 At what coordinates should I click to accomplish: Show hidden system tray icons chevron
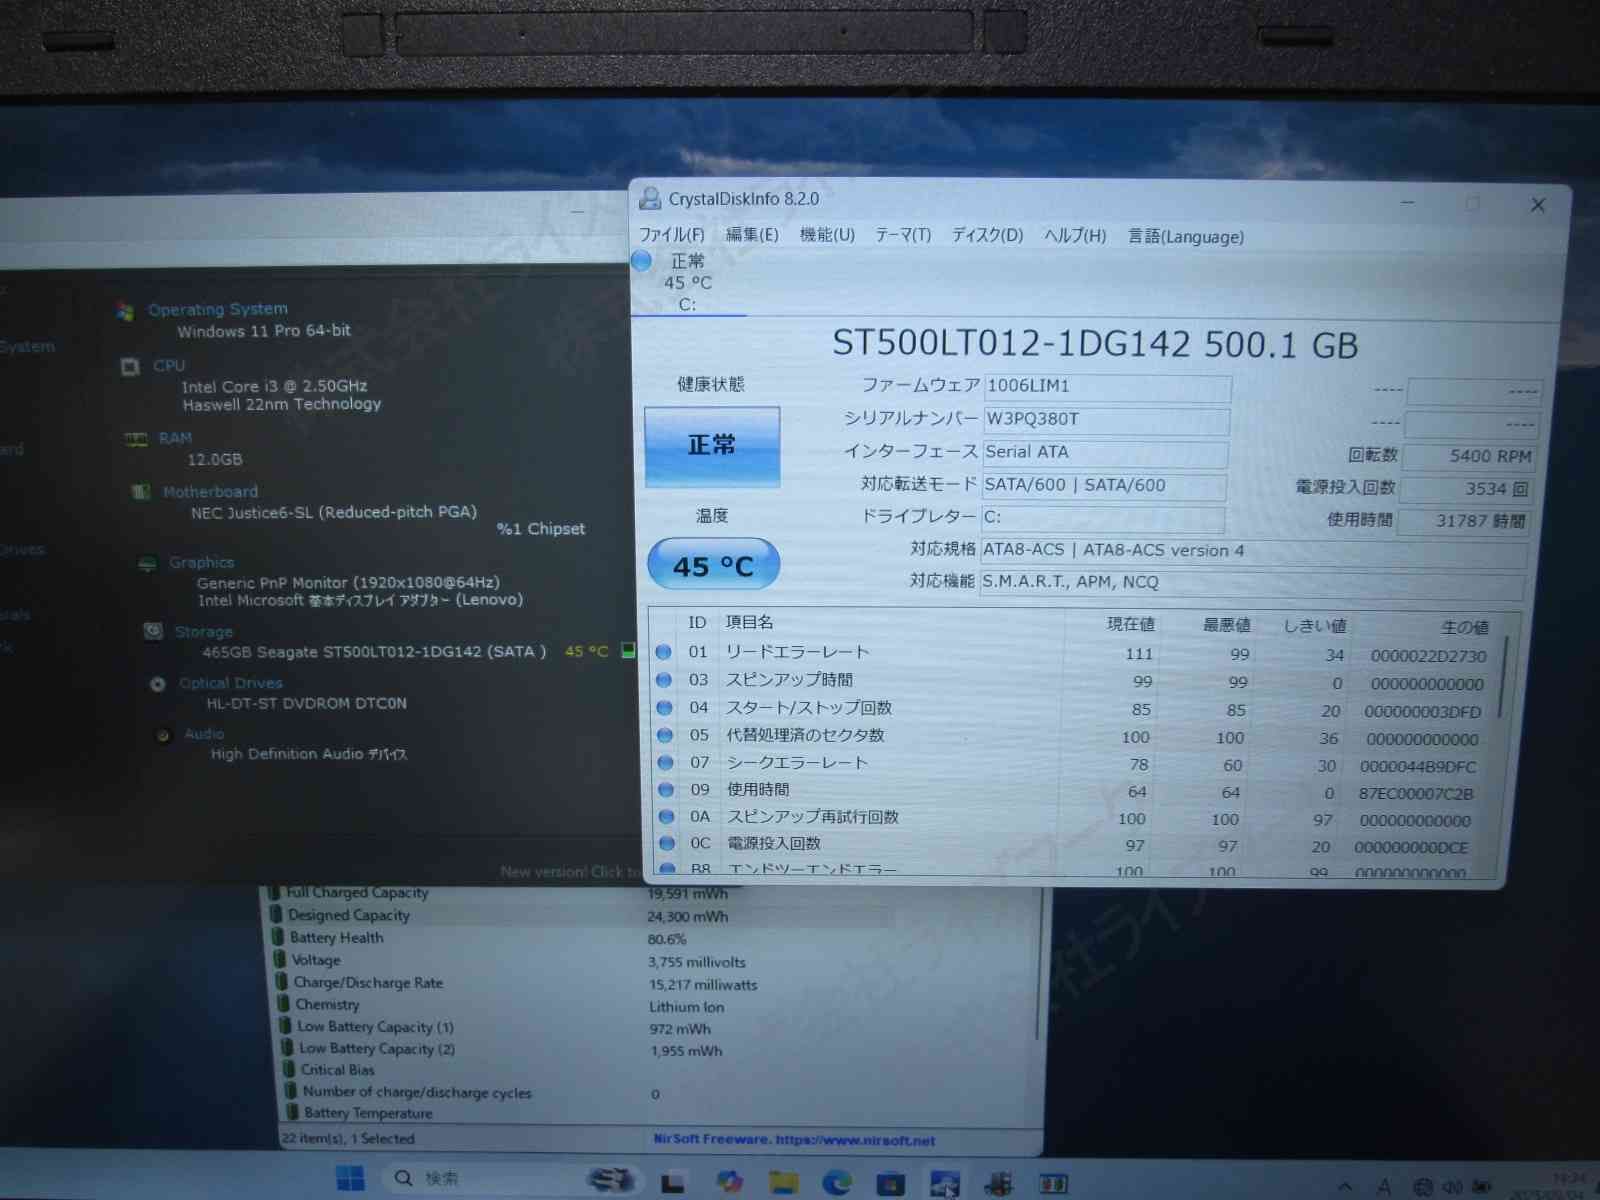[x=1345, y=1187]
